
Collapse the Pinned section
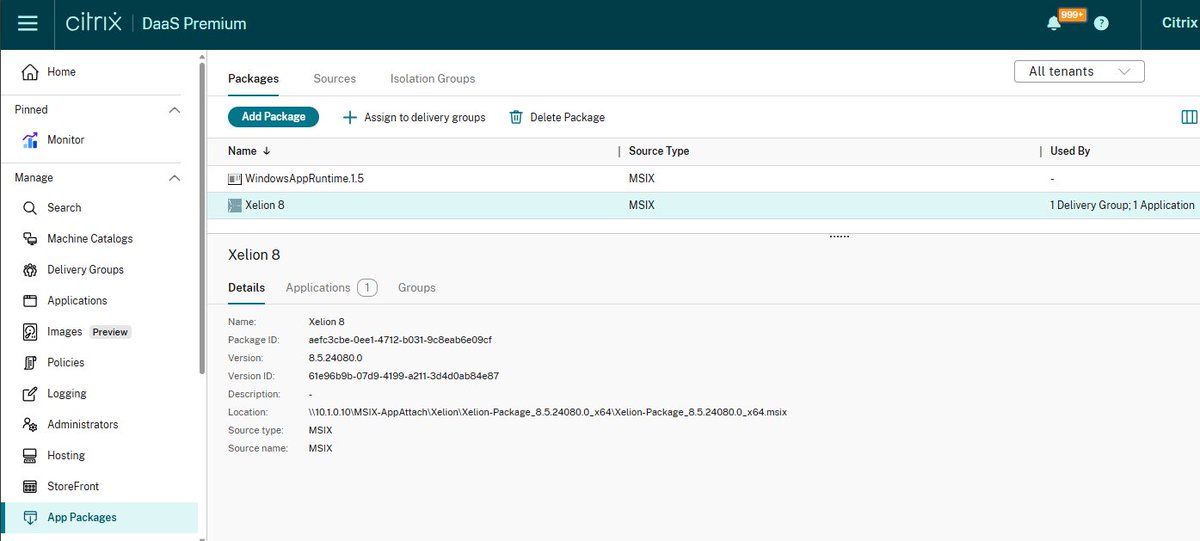point(174,110)
